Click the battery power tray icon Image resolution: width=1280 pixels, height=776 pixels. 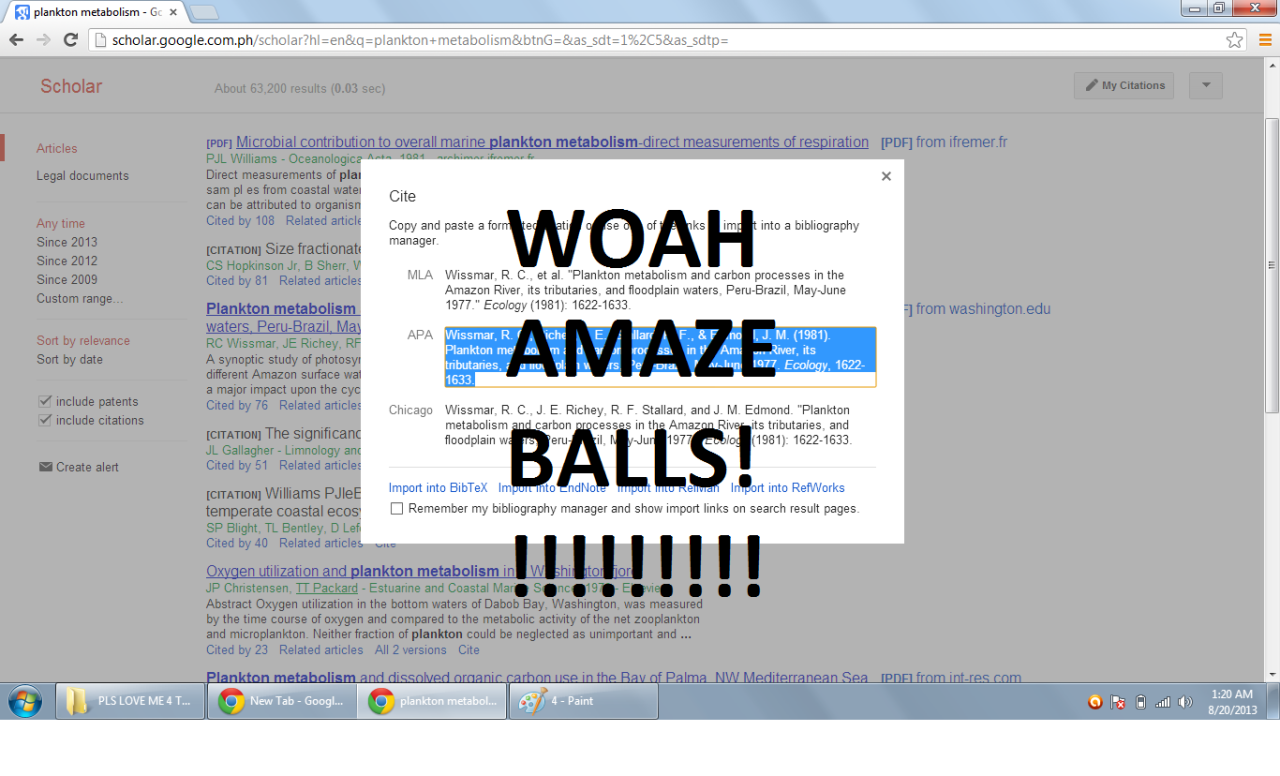click(x=1141, y=702)
